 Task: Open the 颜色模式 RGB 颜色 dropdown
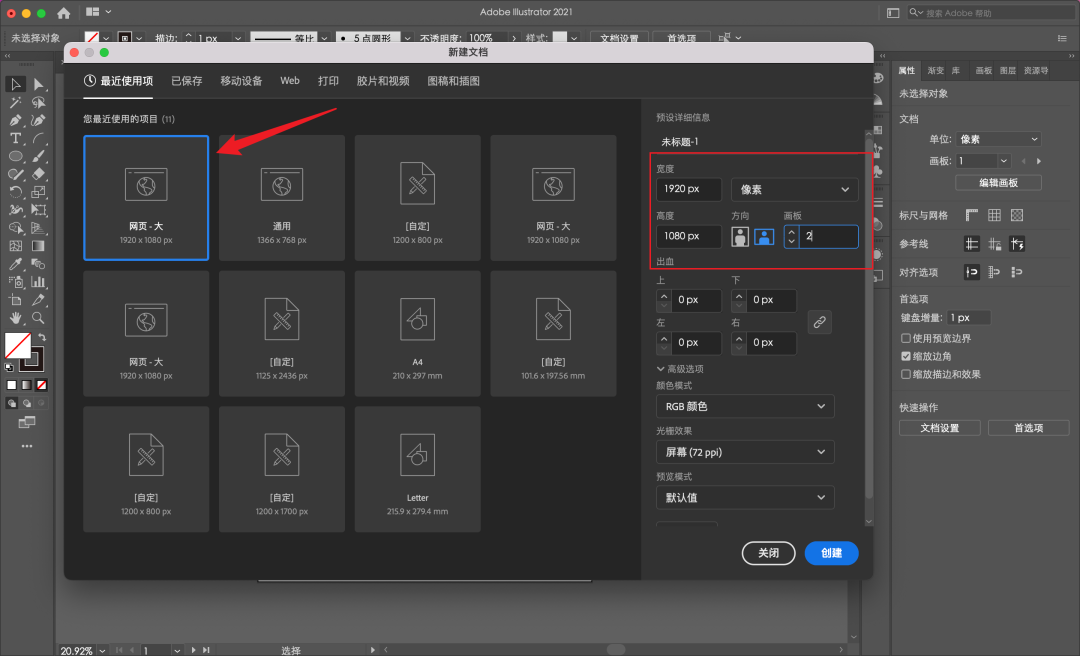(x=745, y=407)
